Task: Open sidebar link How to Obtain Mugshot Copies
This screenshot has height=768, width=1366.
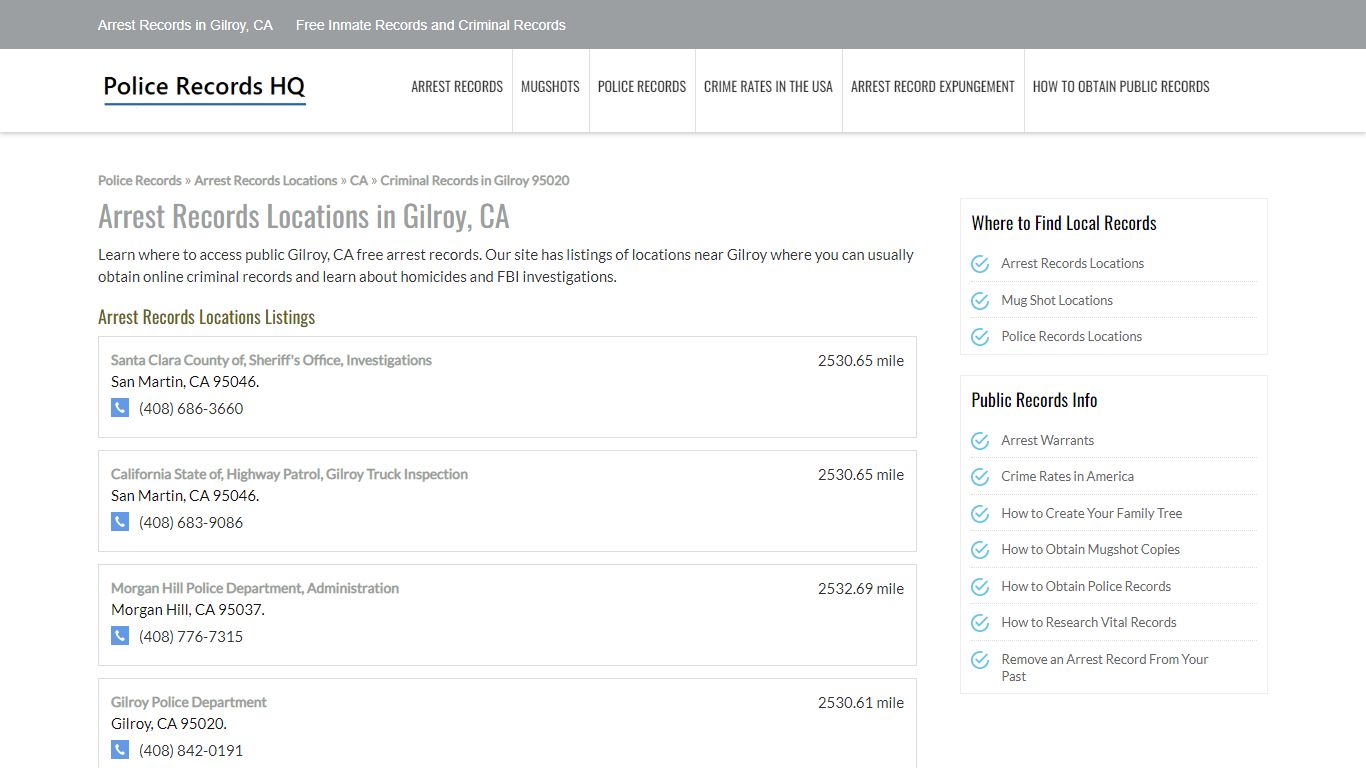Action: 1090,549
